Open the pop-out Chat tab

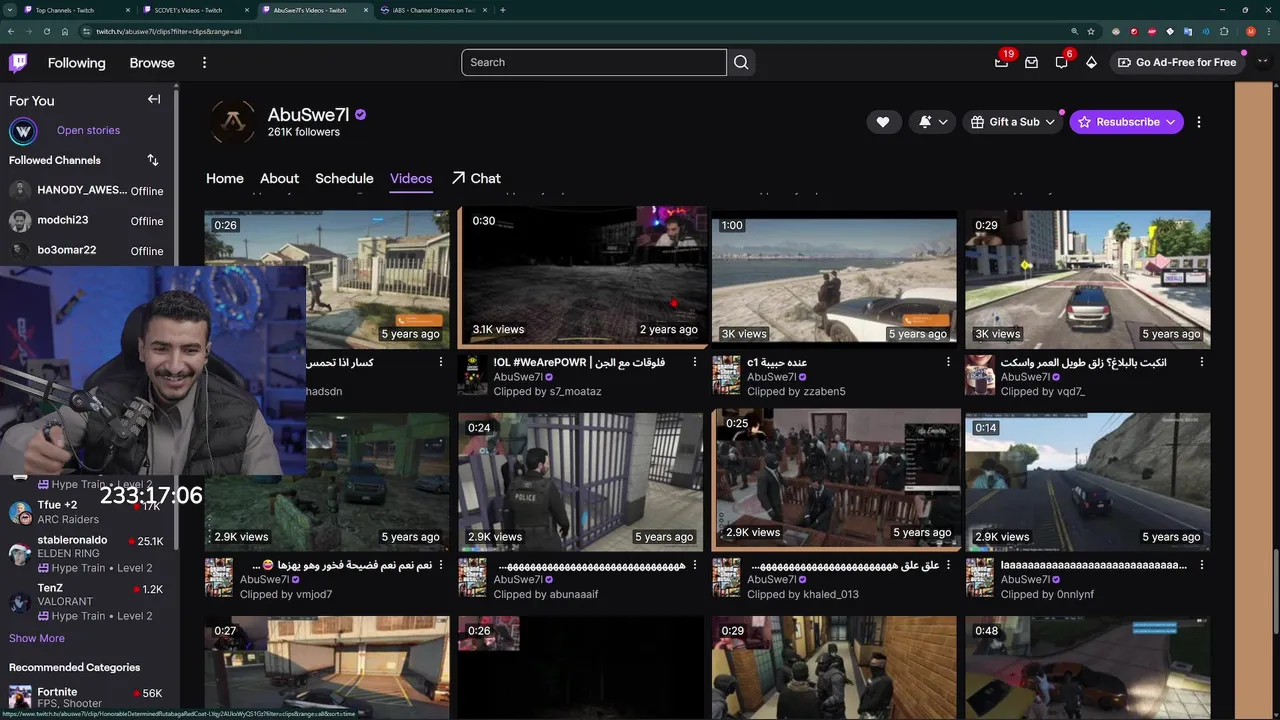tap(476, 178)
